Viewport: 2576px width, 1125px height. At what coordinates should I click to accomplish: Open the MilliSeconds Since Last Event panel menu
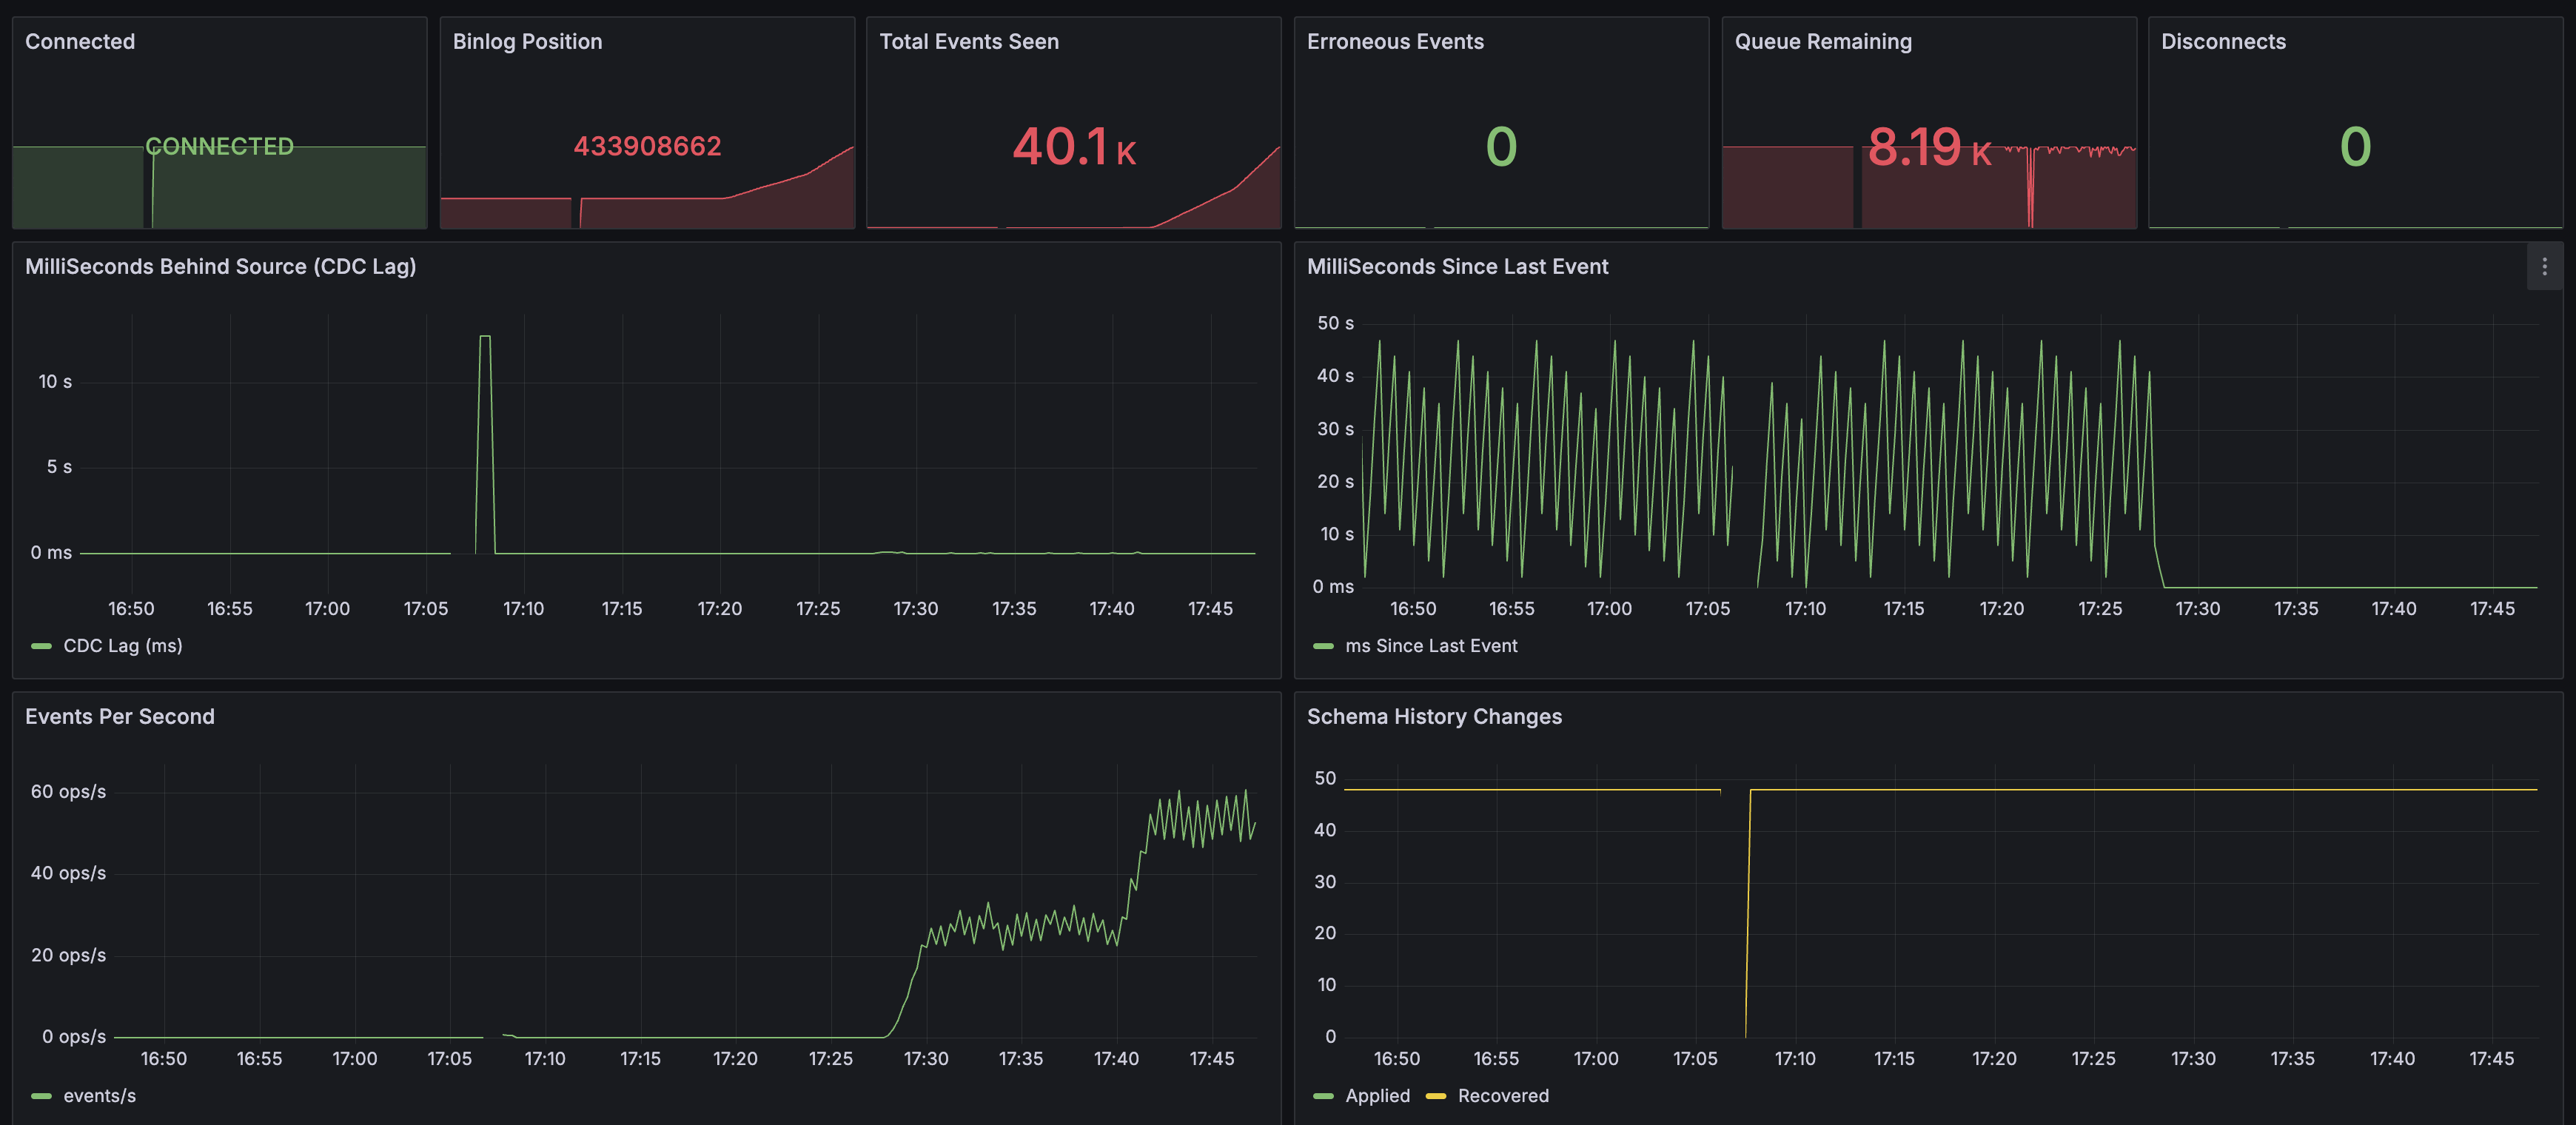pyautogui.click(x=2544, y=267)
